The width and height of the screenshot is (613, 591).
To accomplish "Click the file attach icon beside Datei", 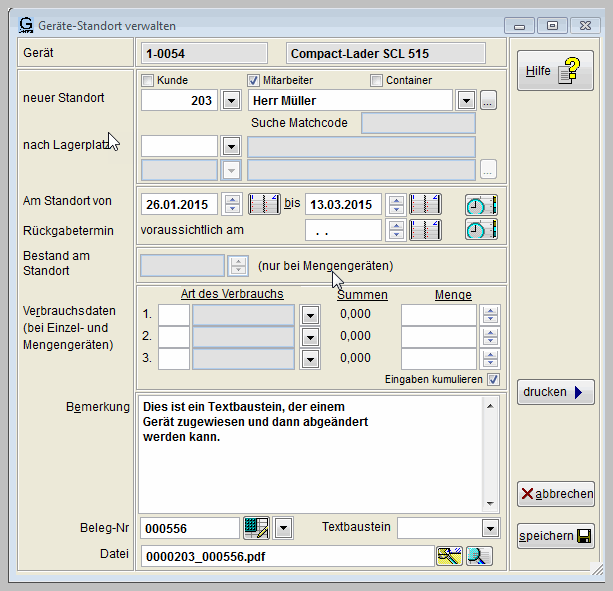I will click(x=450, y=556).
